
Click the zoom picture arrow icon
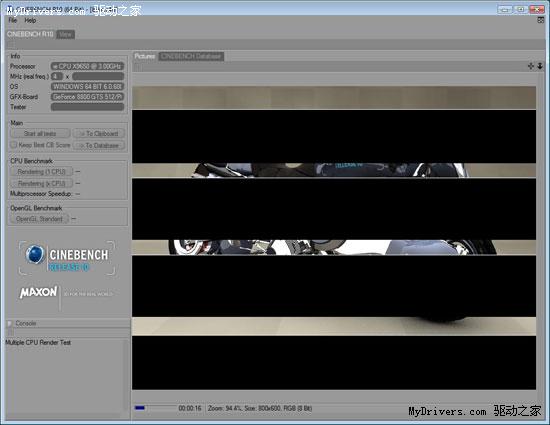540,66
